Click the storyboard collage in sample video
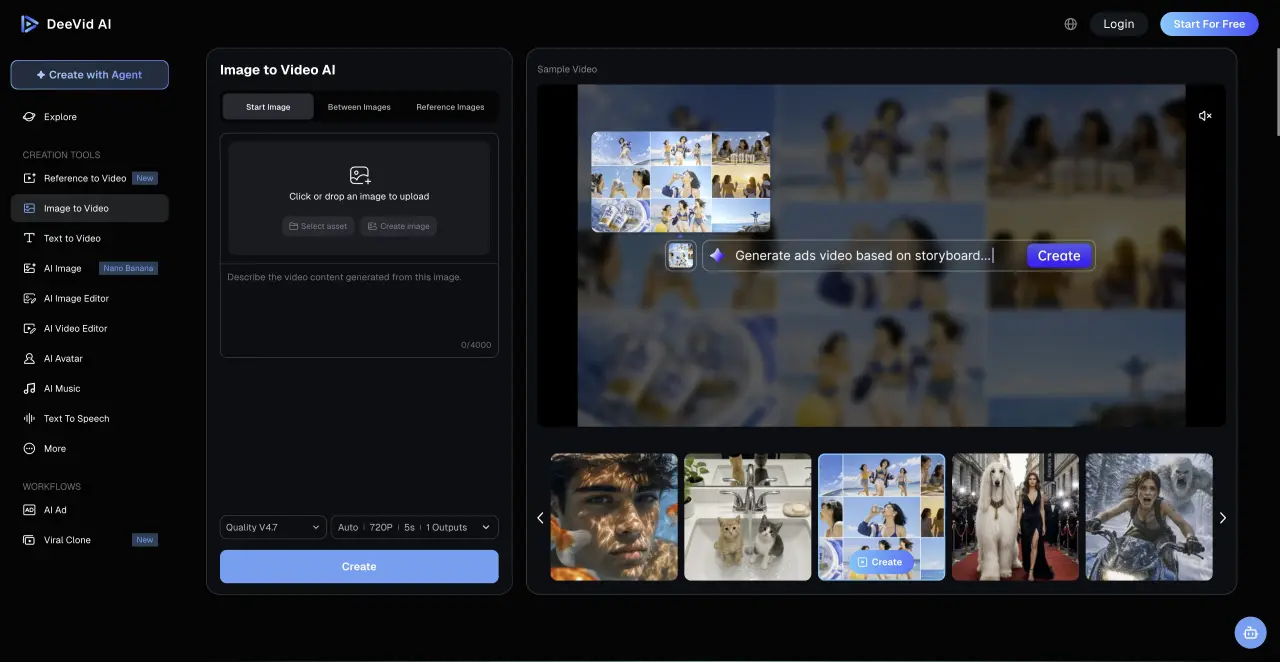Viewport: 1280px width, 662px height. (x=681, y=182)
